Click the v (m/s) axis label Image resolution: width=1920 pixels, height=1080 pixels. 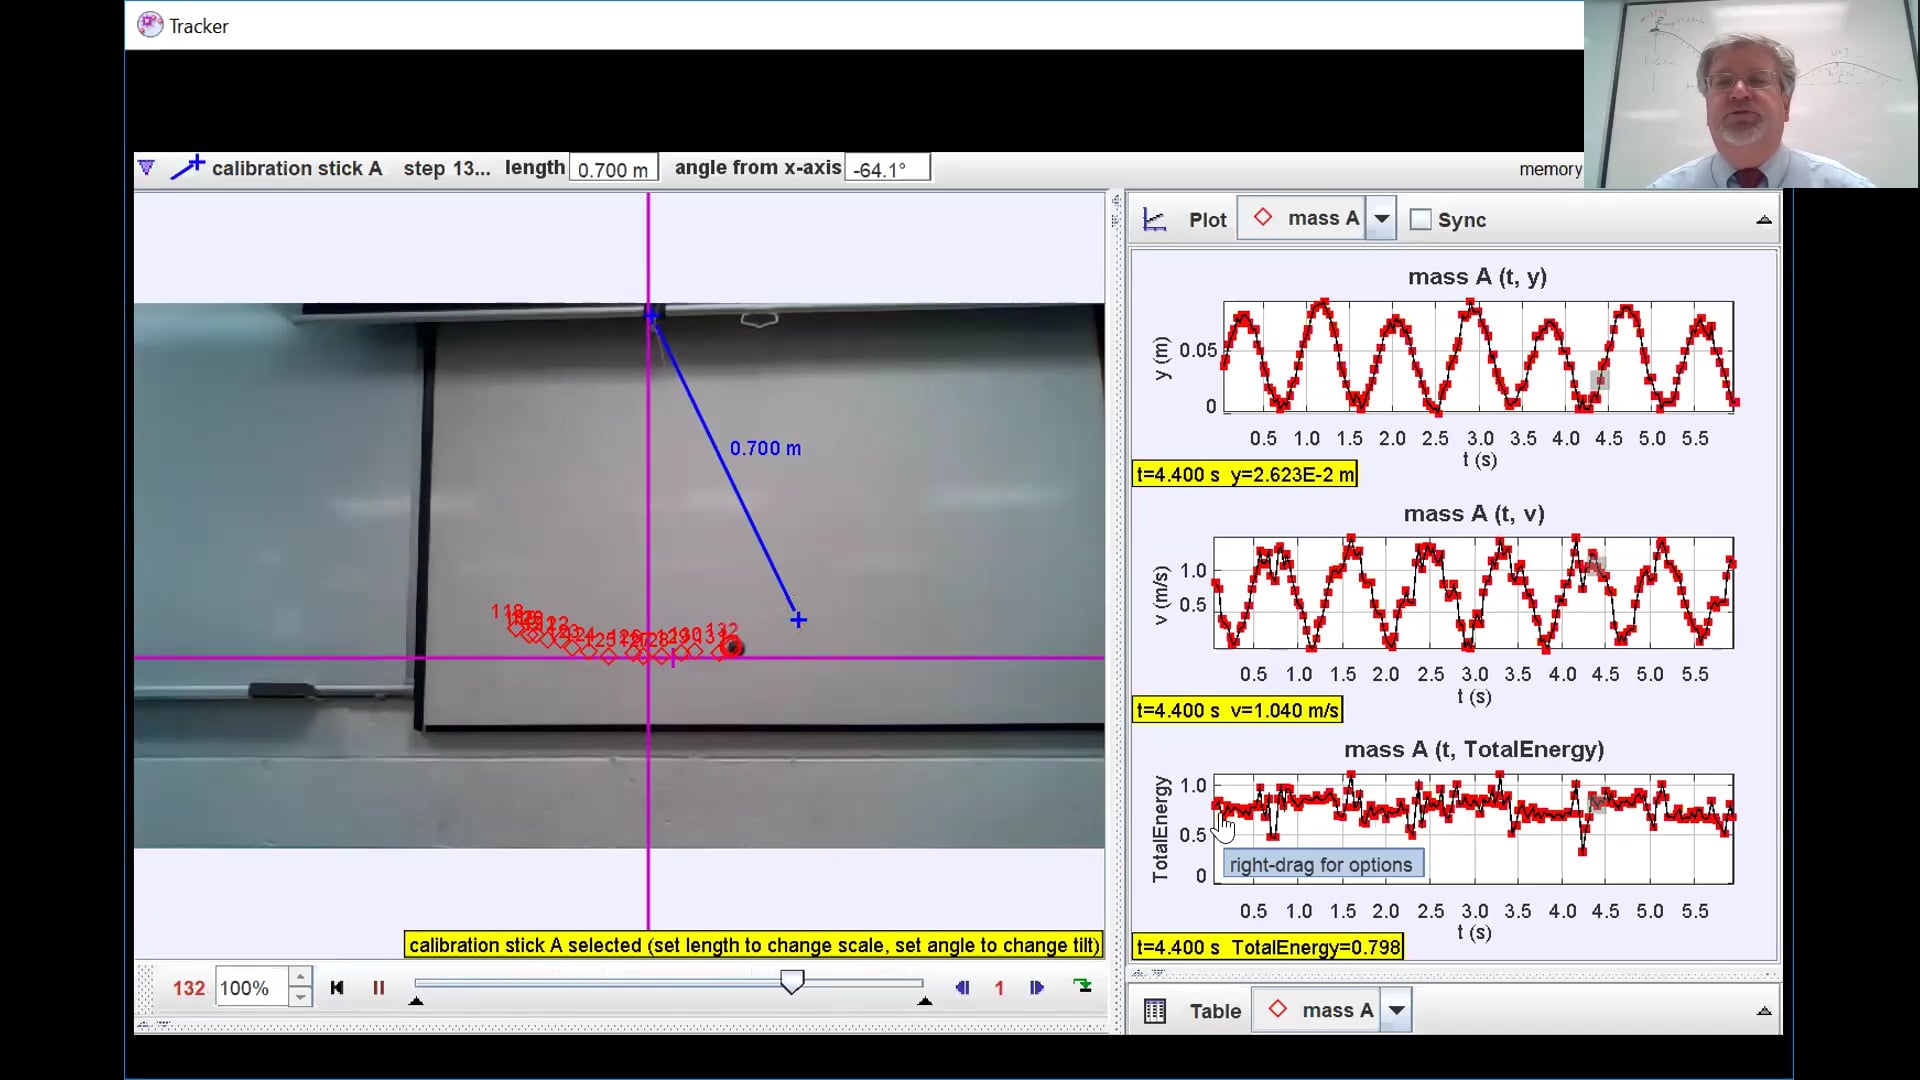pyautogui.click(x=1160, y=595)
